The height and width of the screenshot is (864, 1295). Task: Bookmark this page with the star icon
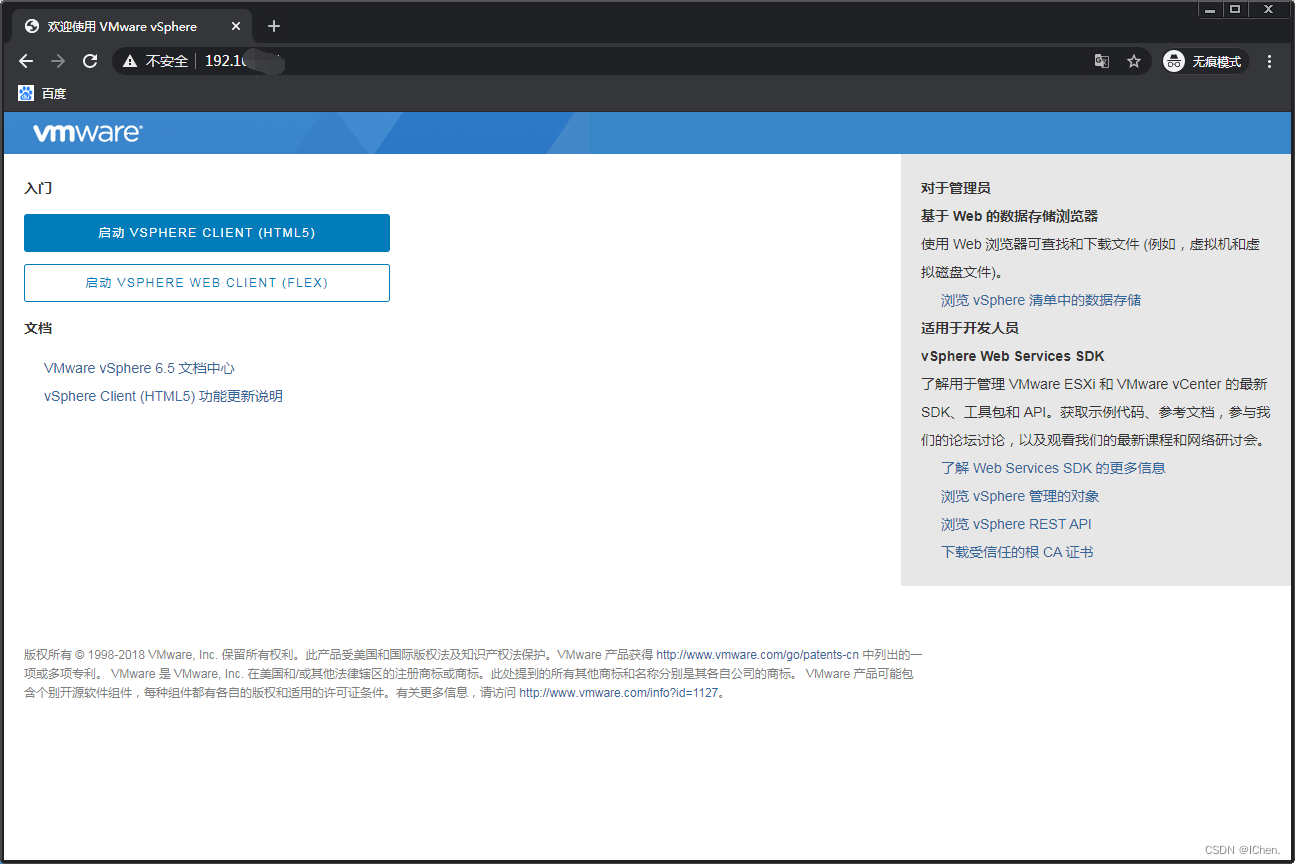pos(1134,61)
